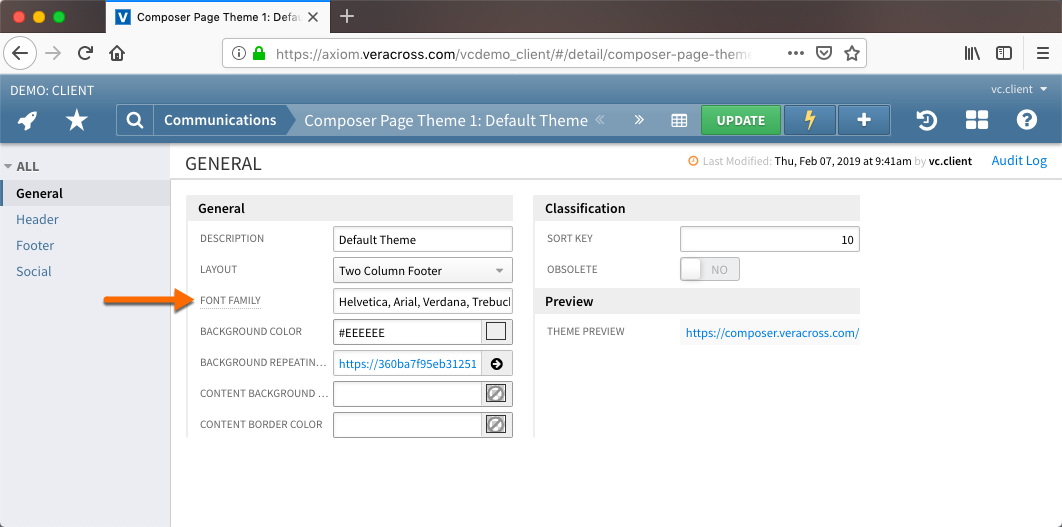
Task: Select Social in the sidebar
Action: point(34,271)
